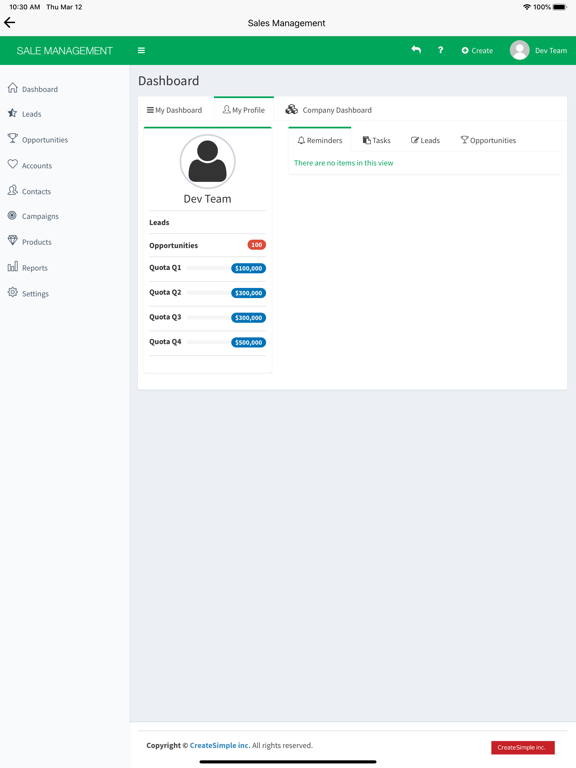Click the Quota Q1 progress bar
The height and width of the screenshot is (768, 576).
tap(209, 268)
